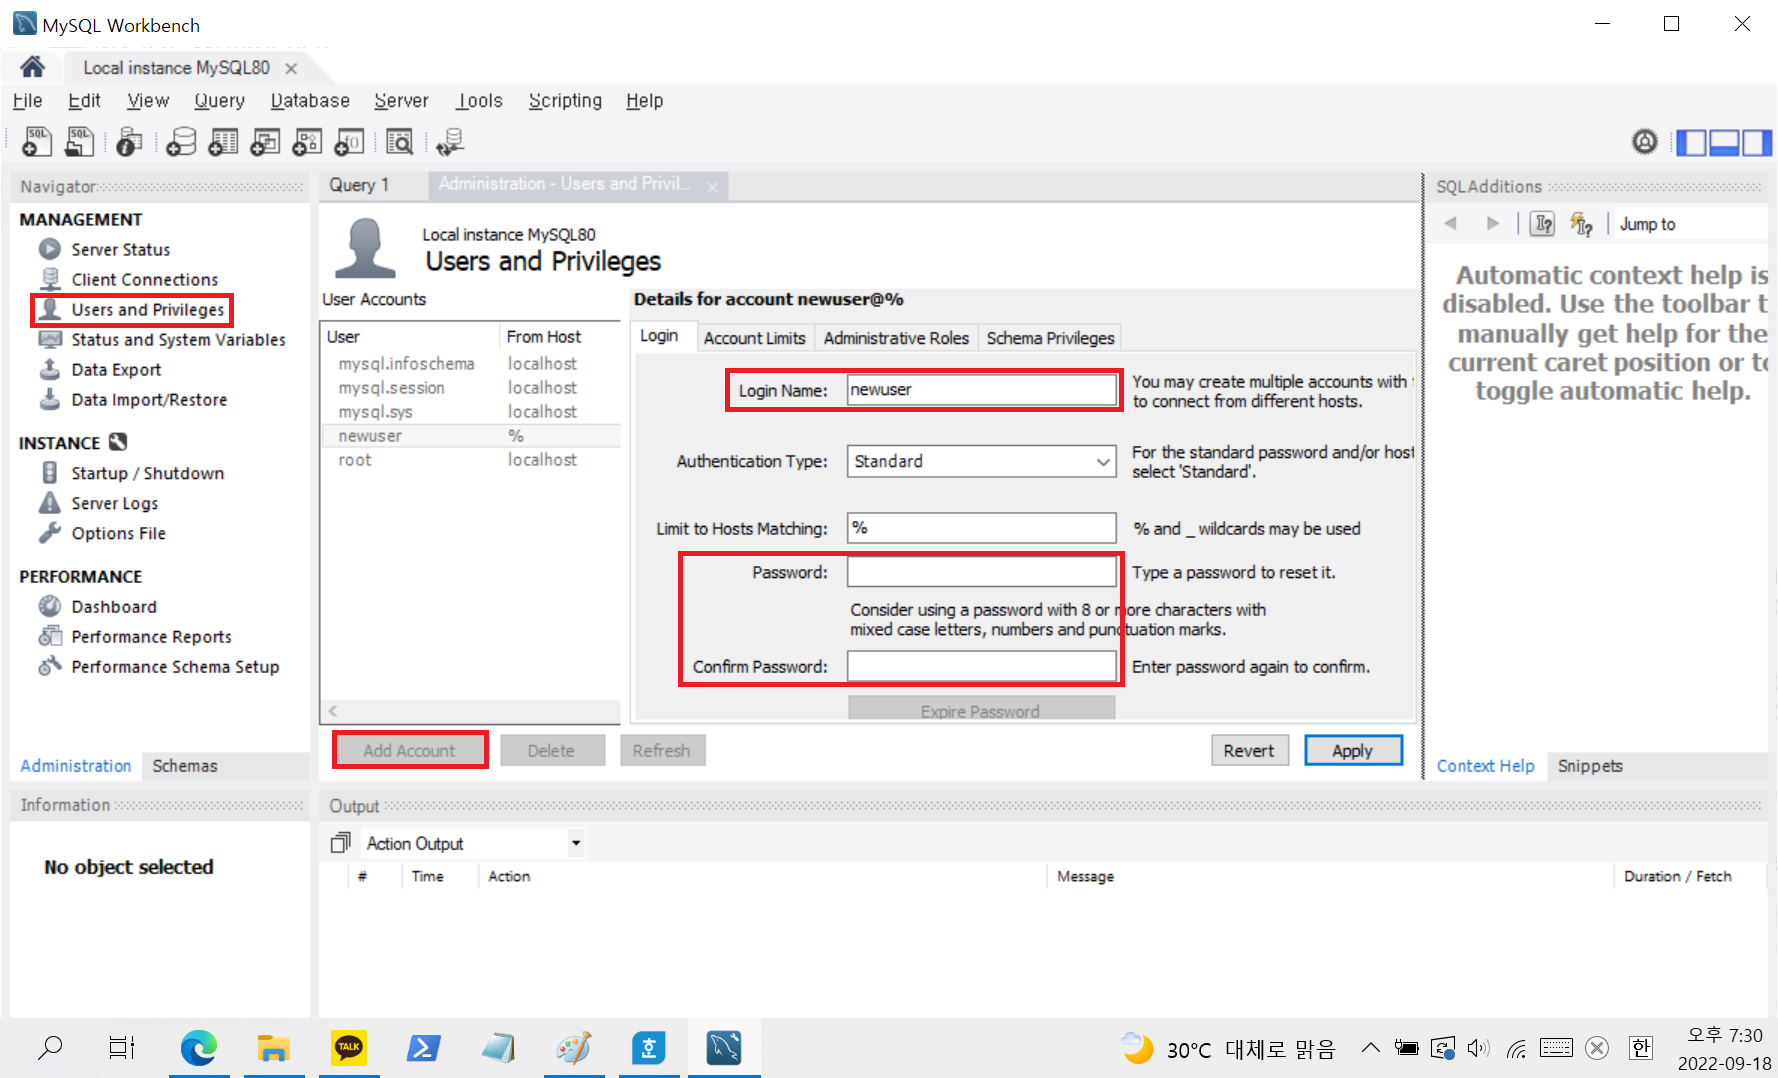Open Server Status in Navigator
Image resolution: width=1778 pixels, height=1078 pixels.
(x=121, y=249)
